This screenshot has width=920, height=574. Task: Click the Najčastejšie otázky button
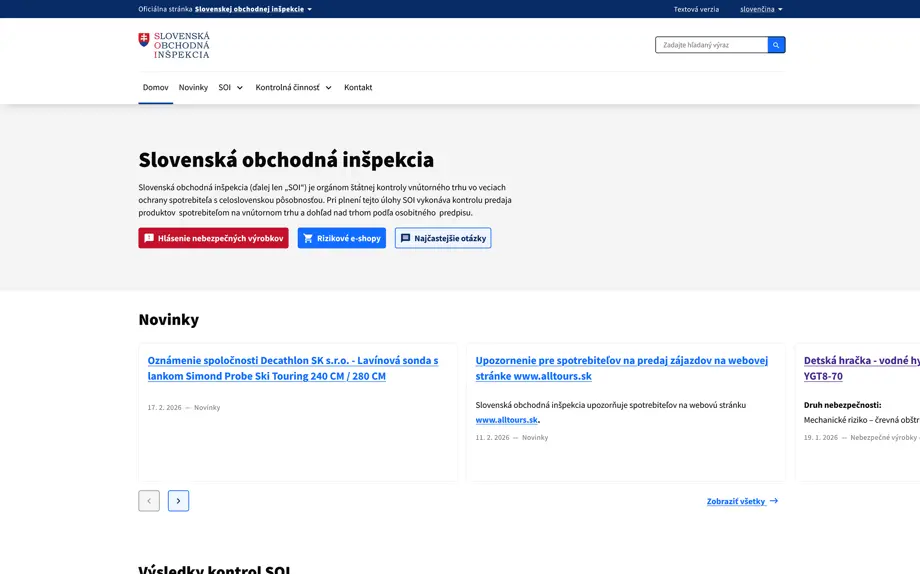(x=443, y=238)
